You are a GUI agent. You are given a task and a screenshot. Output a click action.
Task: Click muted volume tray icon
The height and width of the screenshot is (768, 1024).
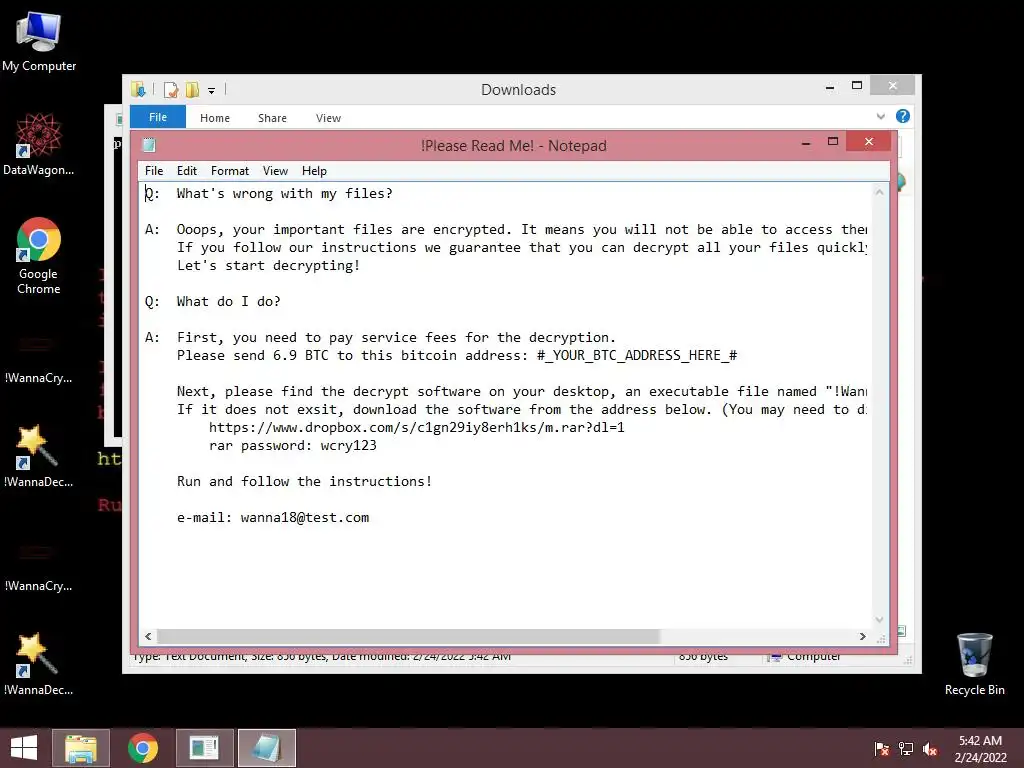tap(930, 749)
